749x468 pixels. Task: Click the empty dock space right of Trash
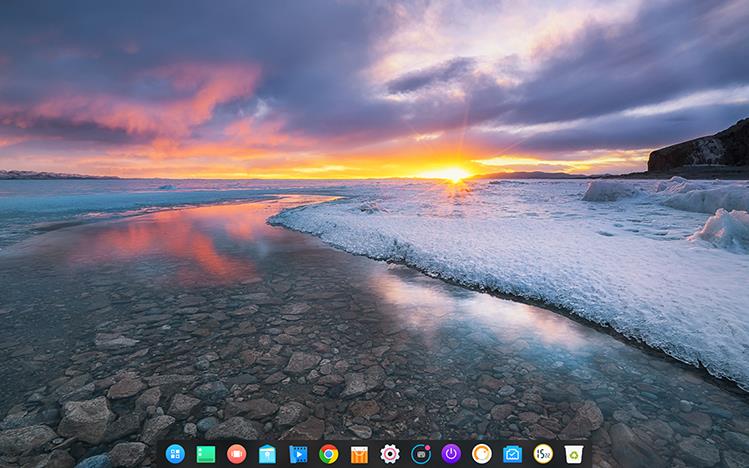pyautogui.click(x=589, y=454)
